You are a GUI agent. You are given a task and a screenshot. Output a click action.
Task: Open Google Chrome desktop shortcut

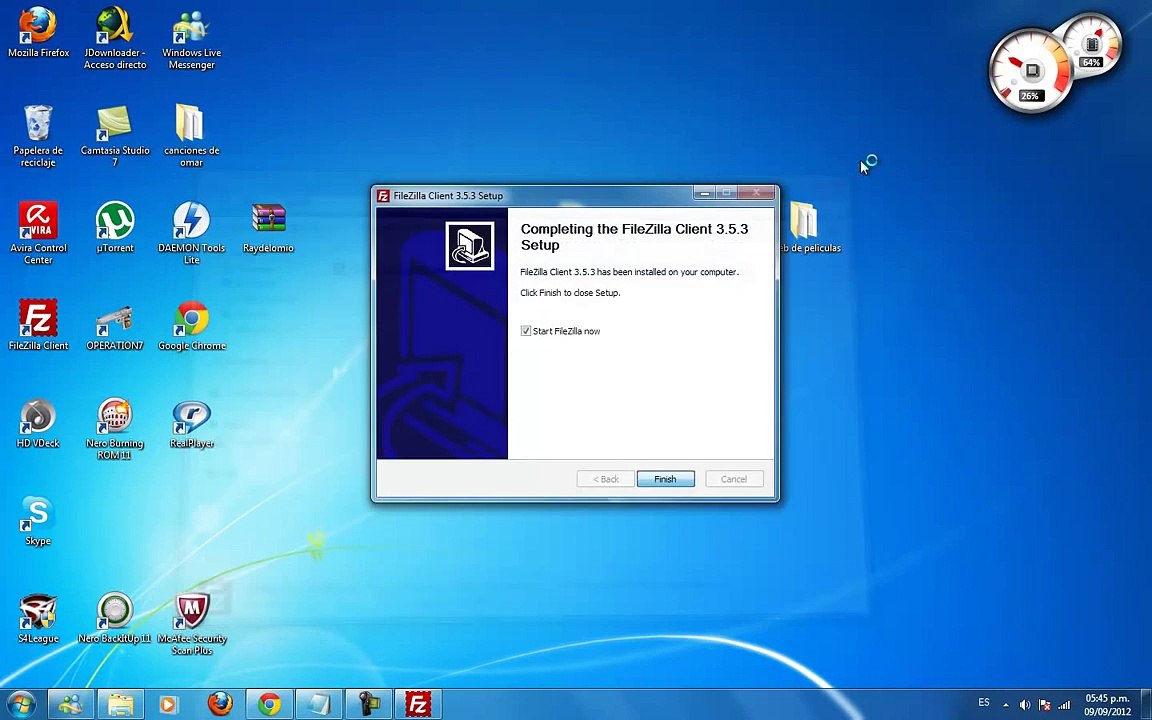(192, 325)
